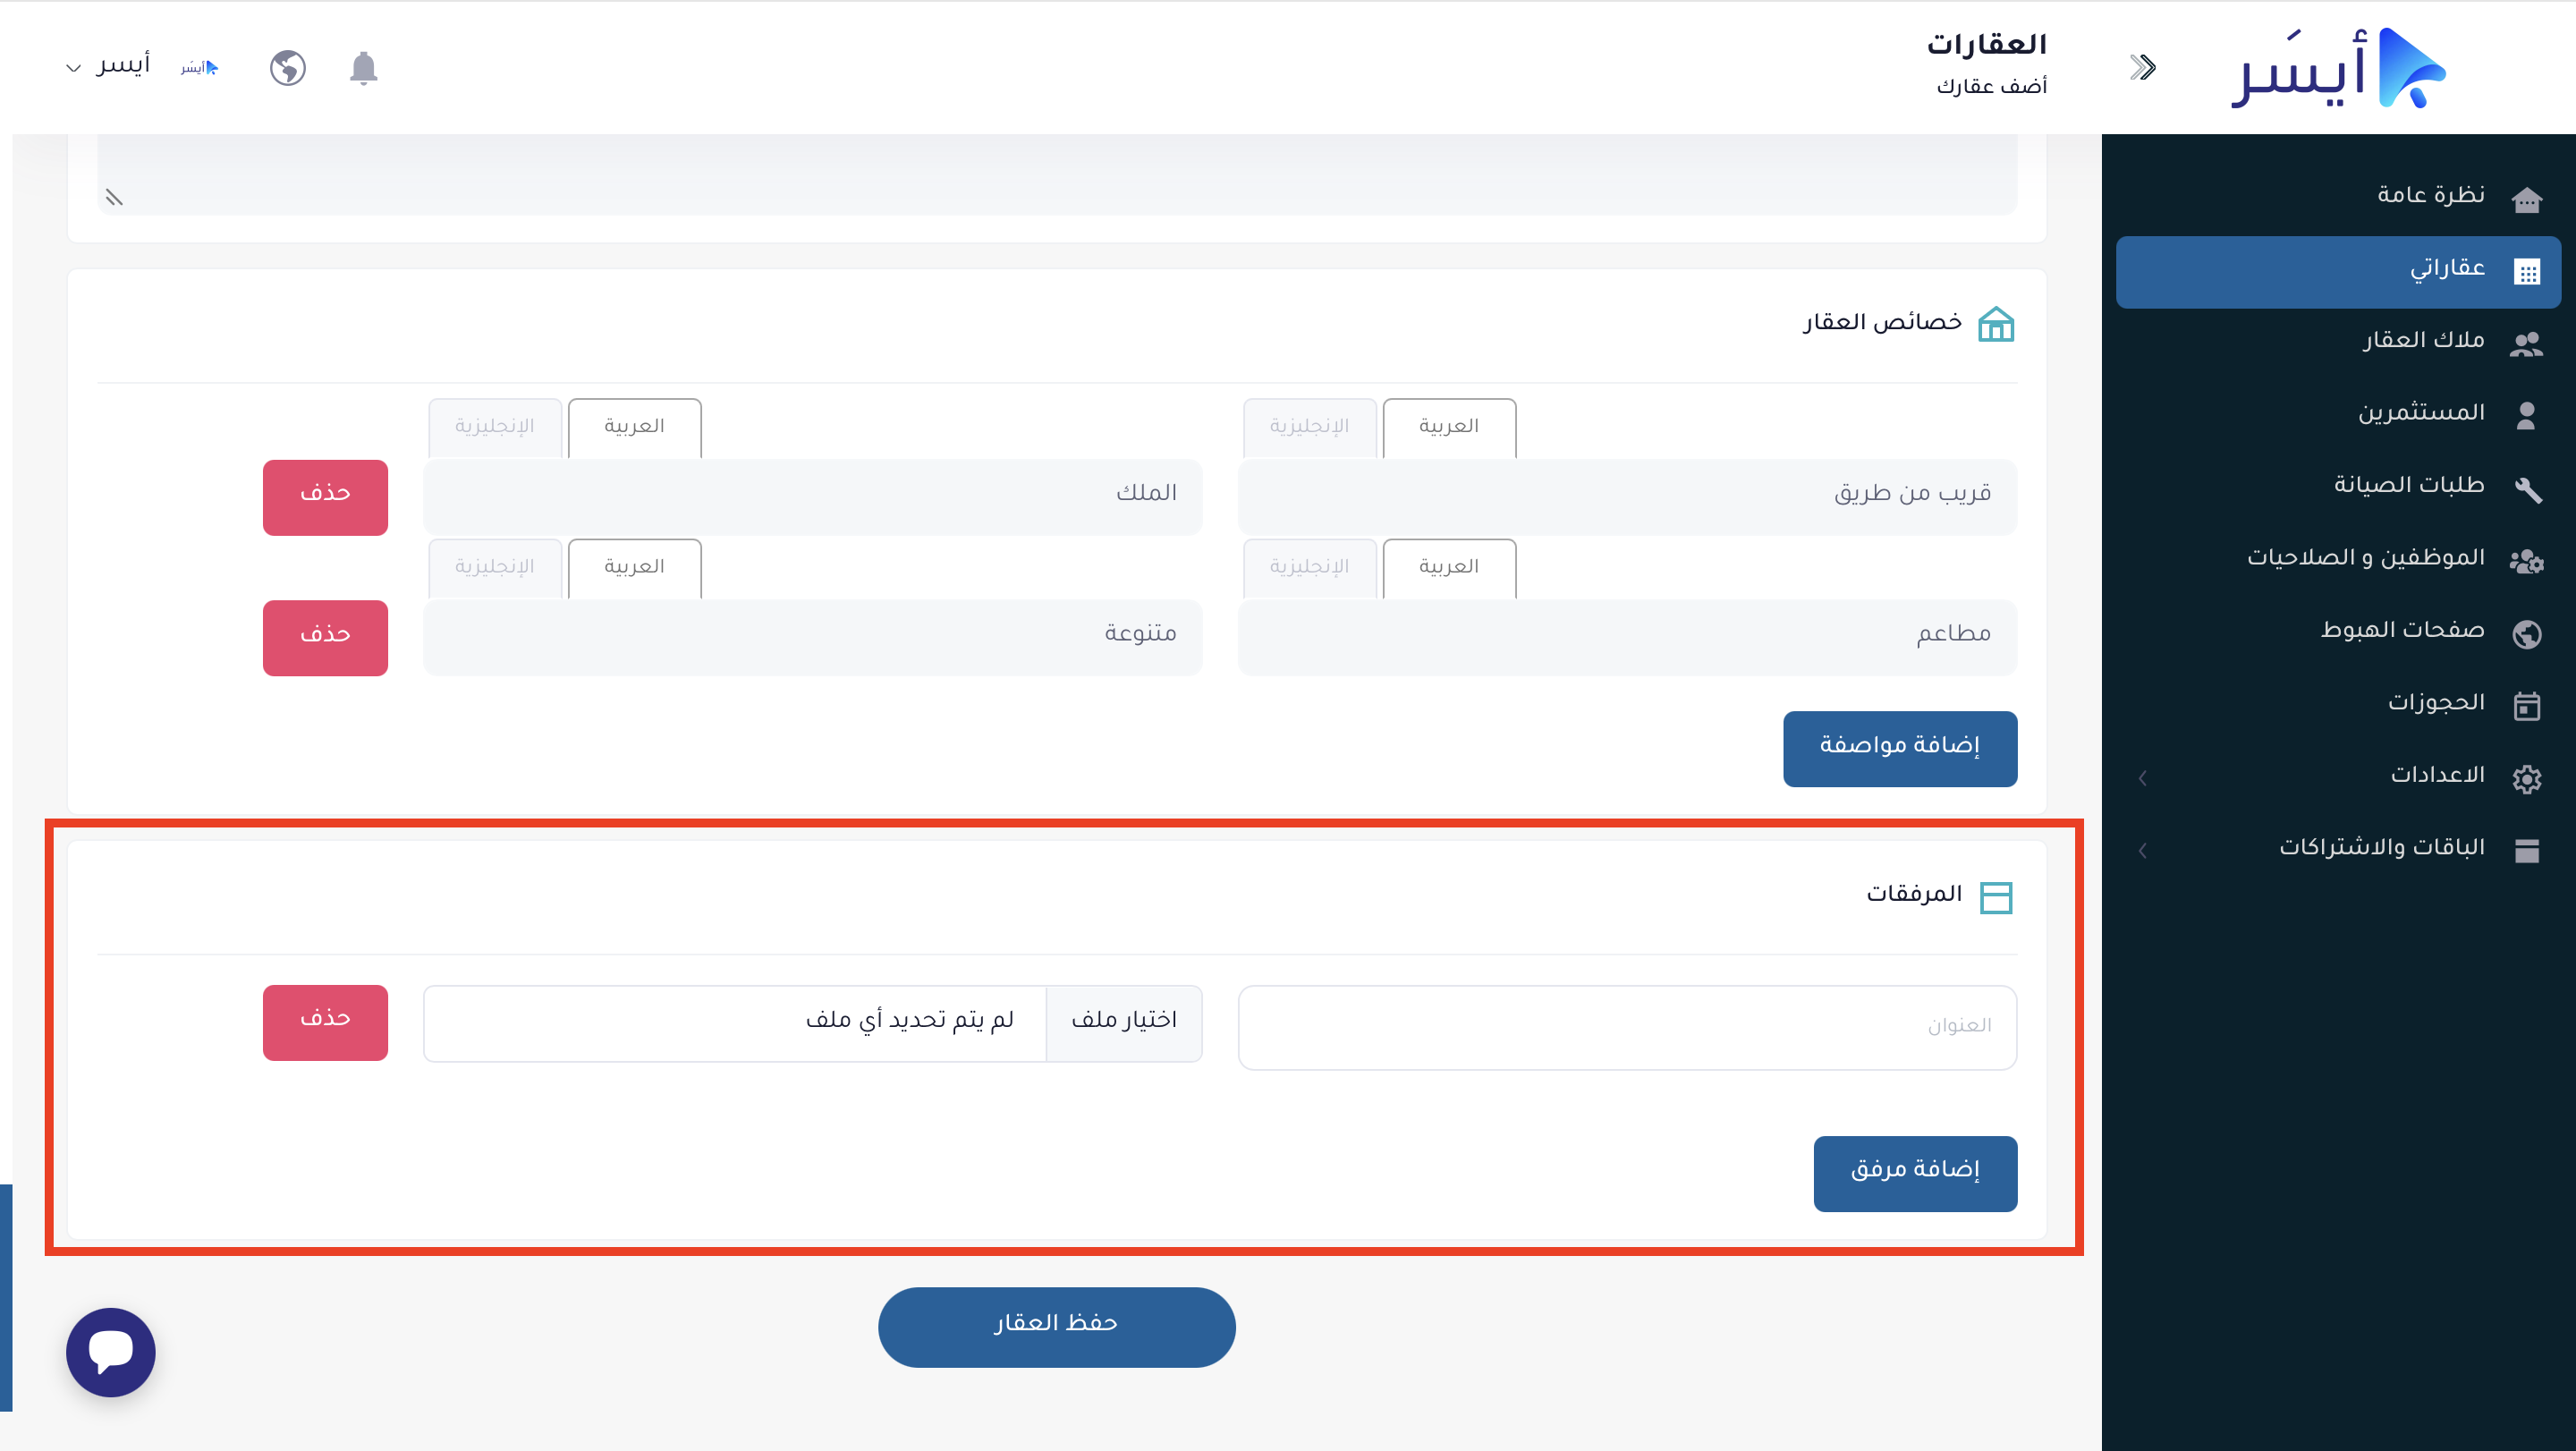This screenshot has width=2576, height=1451.
Task: Click the home icon beside نظرة عامة
Action: point(2526,198)
